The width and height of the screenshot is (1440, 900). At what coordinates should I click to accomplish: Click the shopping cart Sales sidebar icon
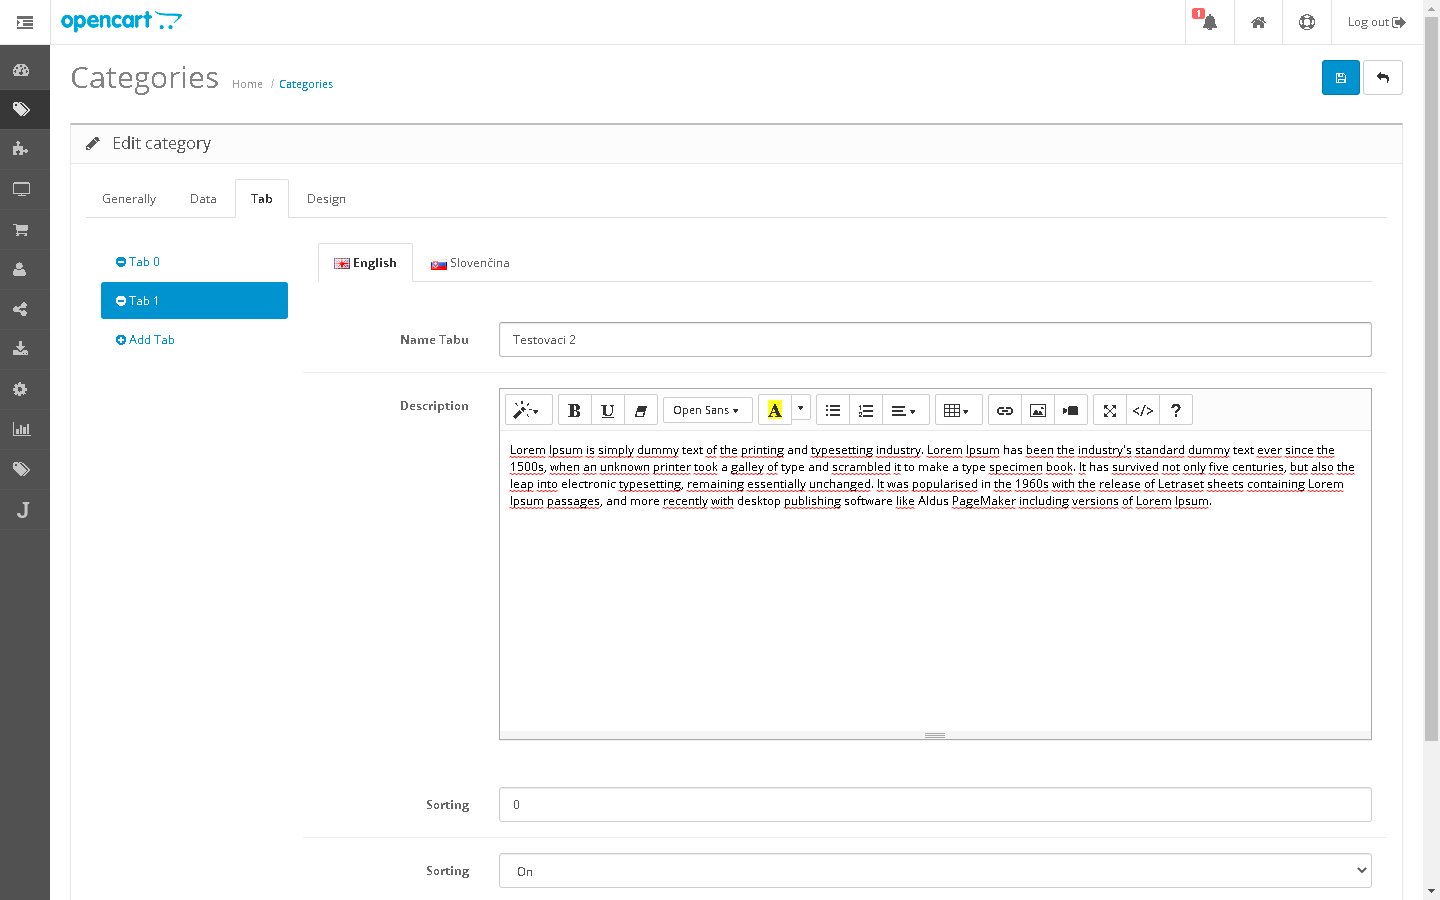point(21,229)
